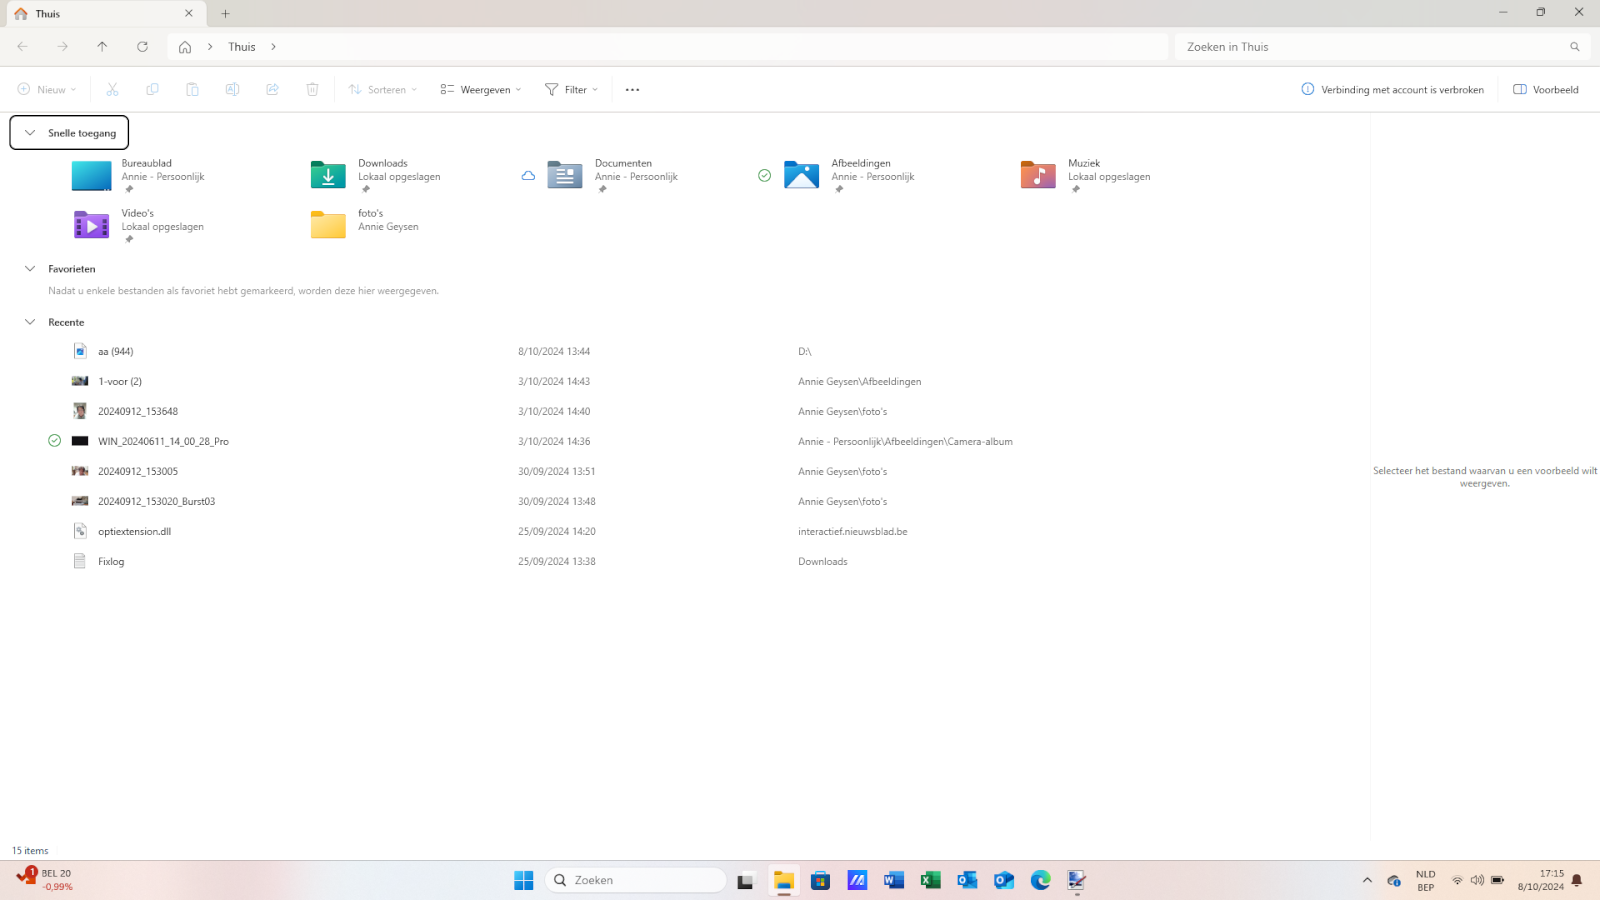Go up one folder level with the up arrow
Screen dimensions: 1600x900
[x=102, y=47]
